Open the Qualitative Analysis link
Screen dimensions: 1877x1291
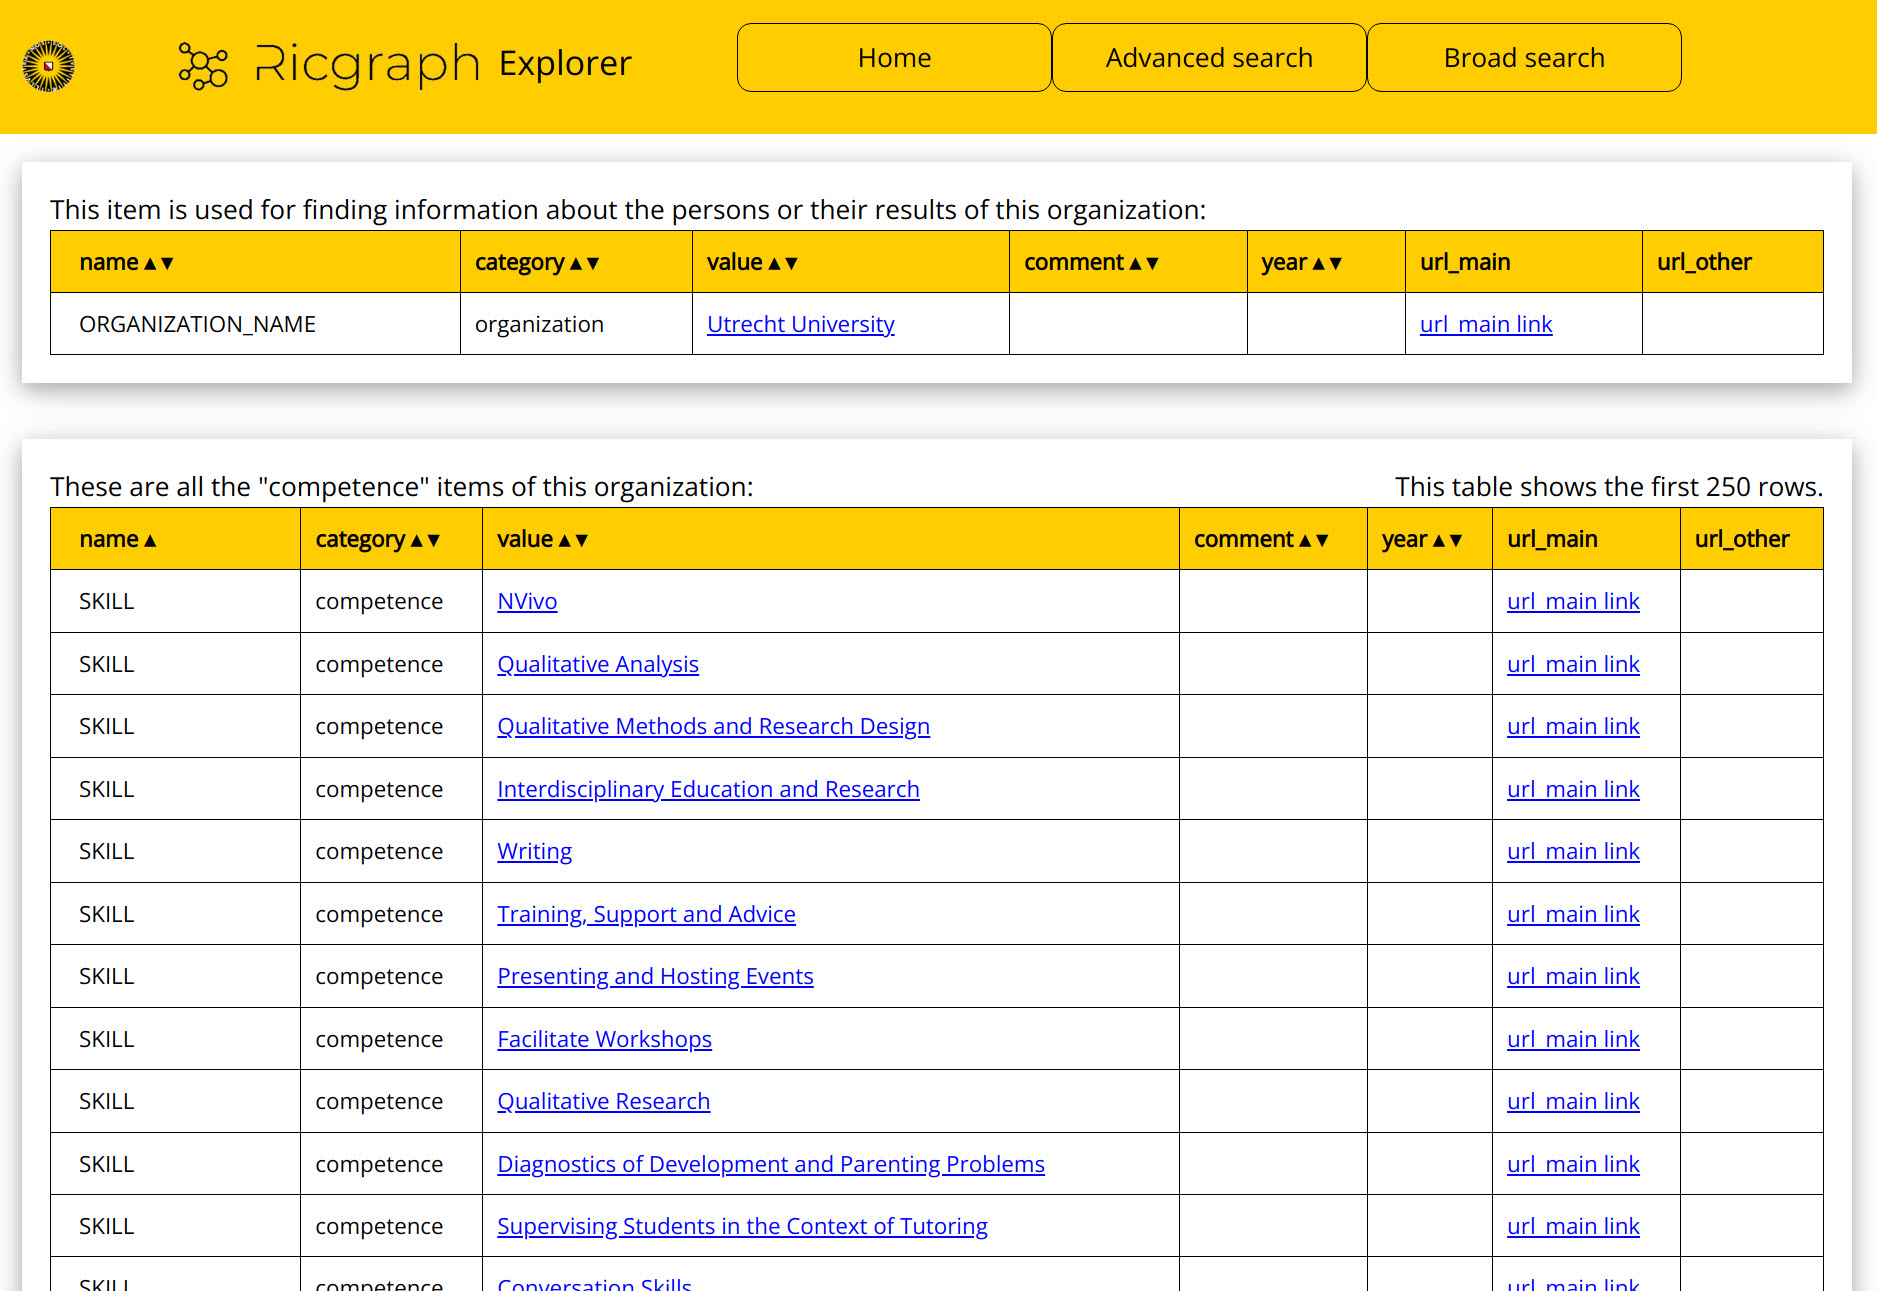point(598,664)
